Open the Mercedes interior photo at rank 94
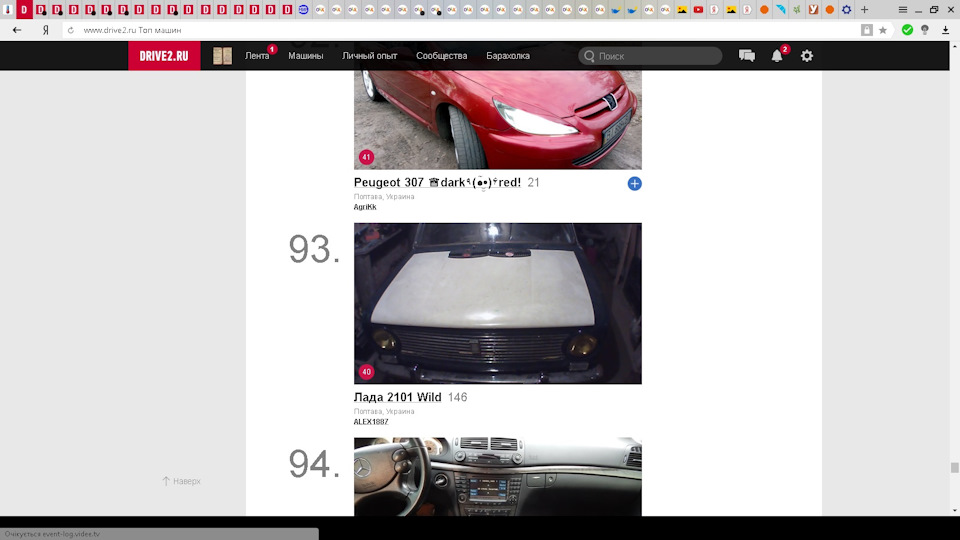 [x=498, y=476]
